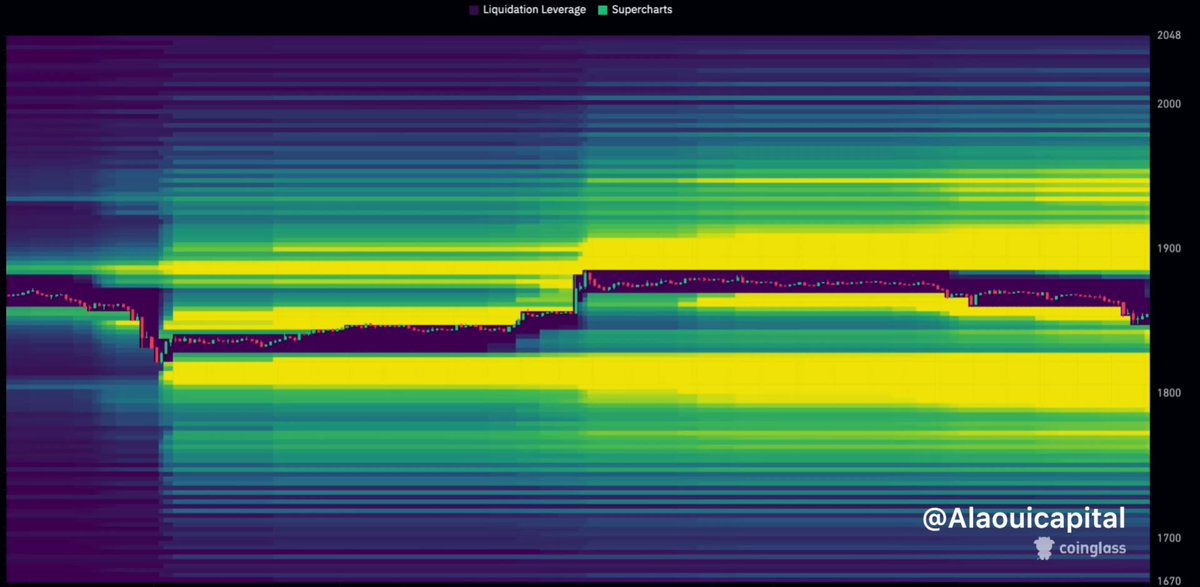Screen dimensions: 1200x587
Task: Click the 1670 price axis label
Action: tap(1170, 580)
